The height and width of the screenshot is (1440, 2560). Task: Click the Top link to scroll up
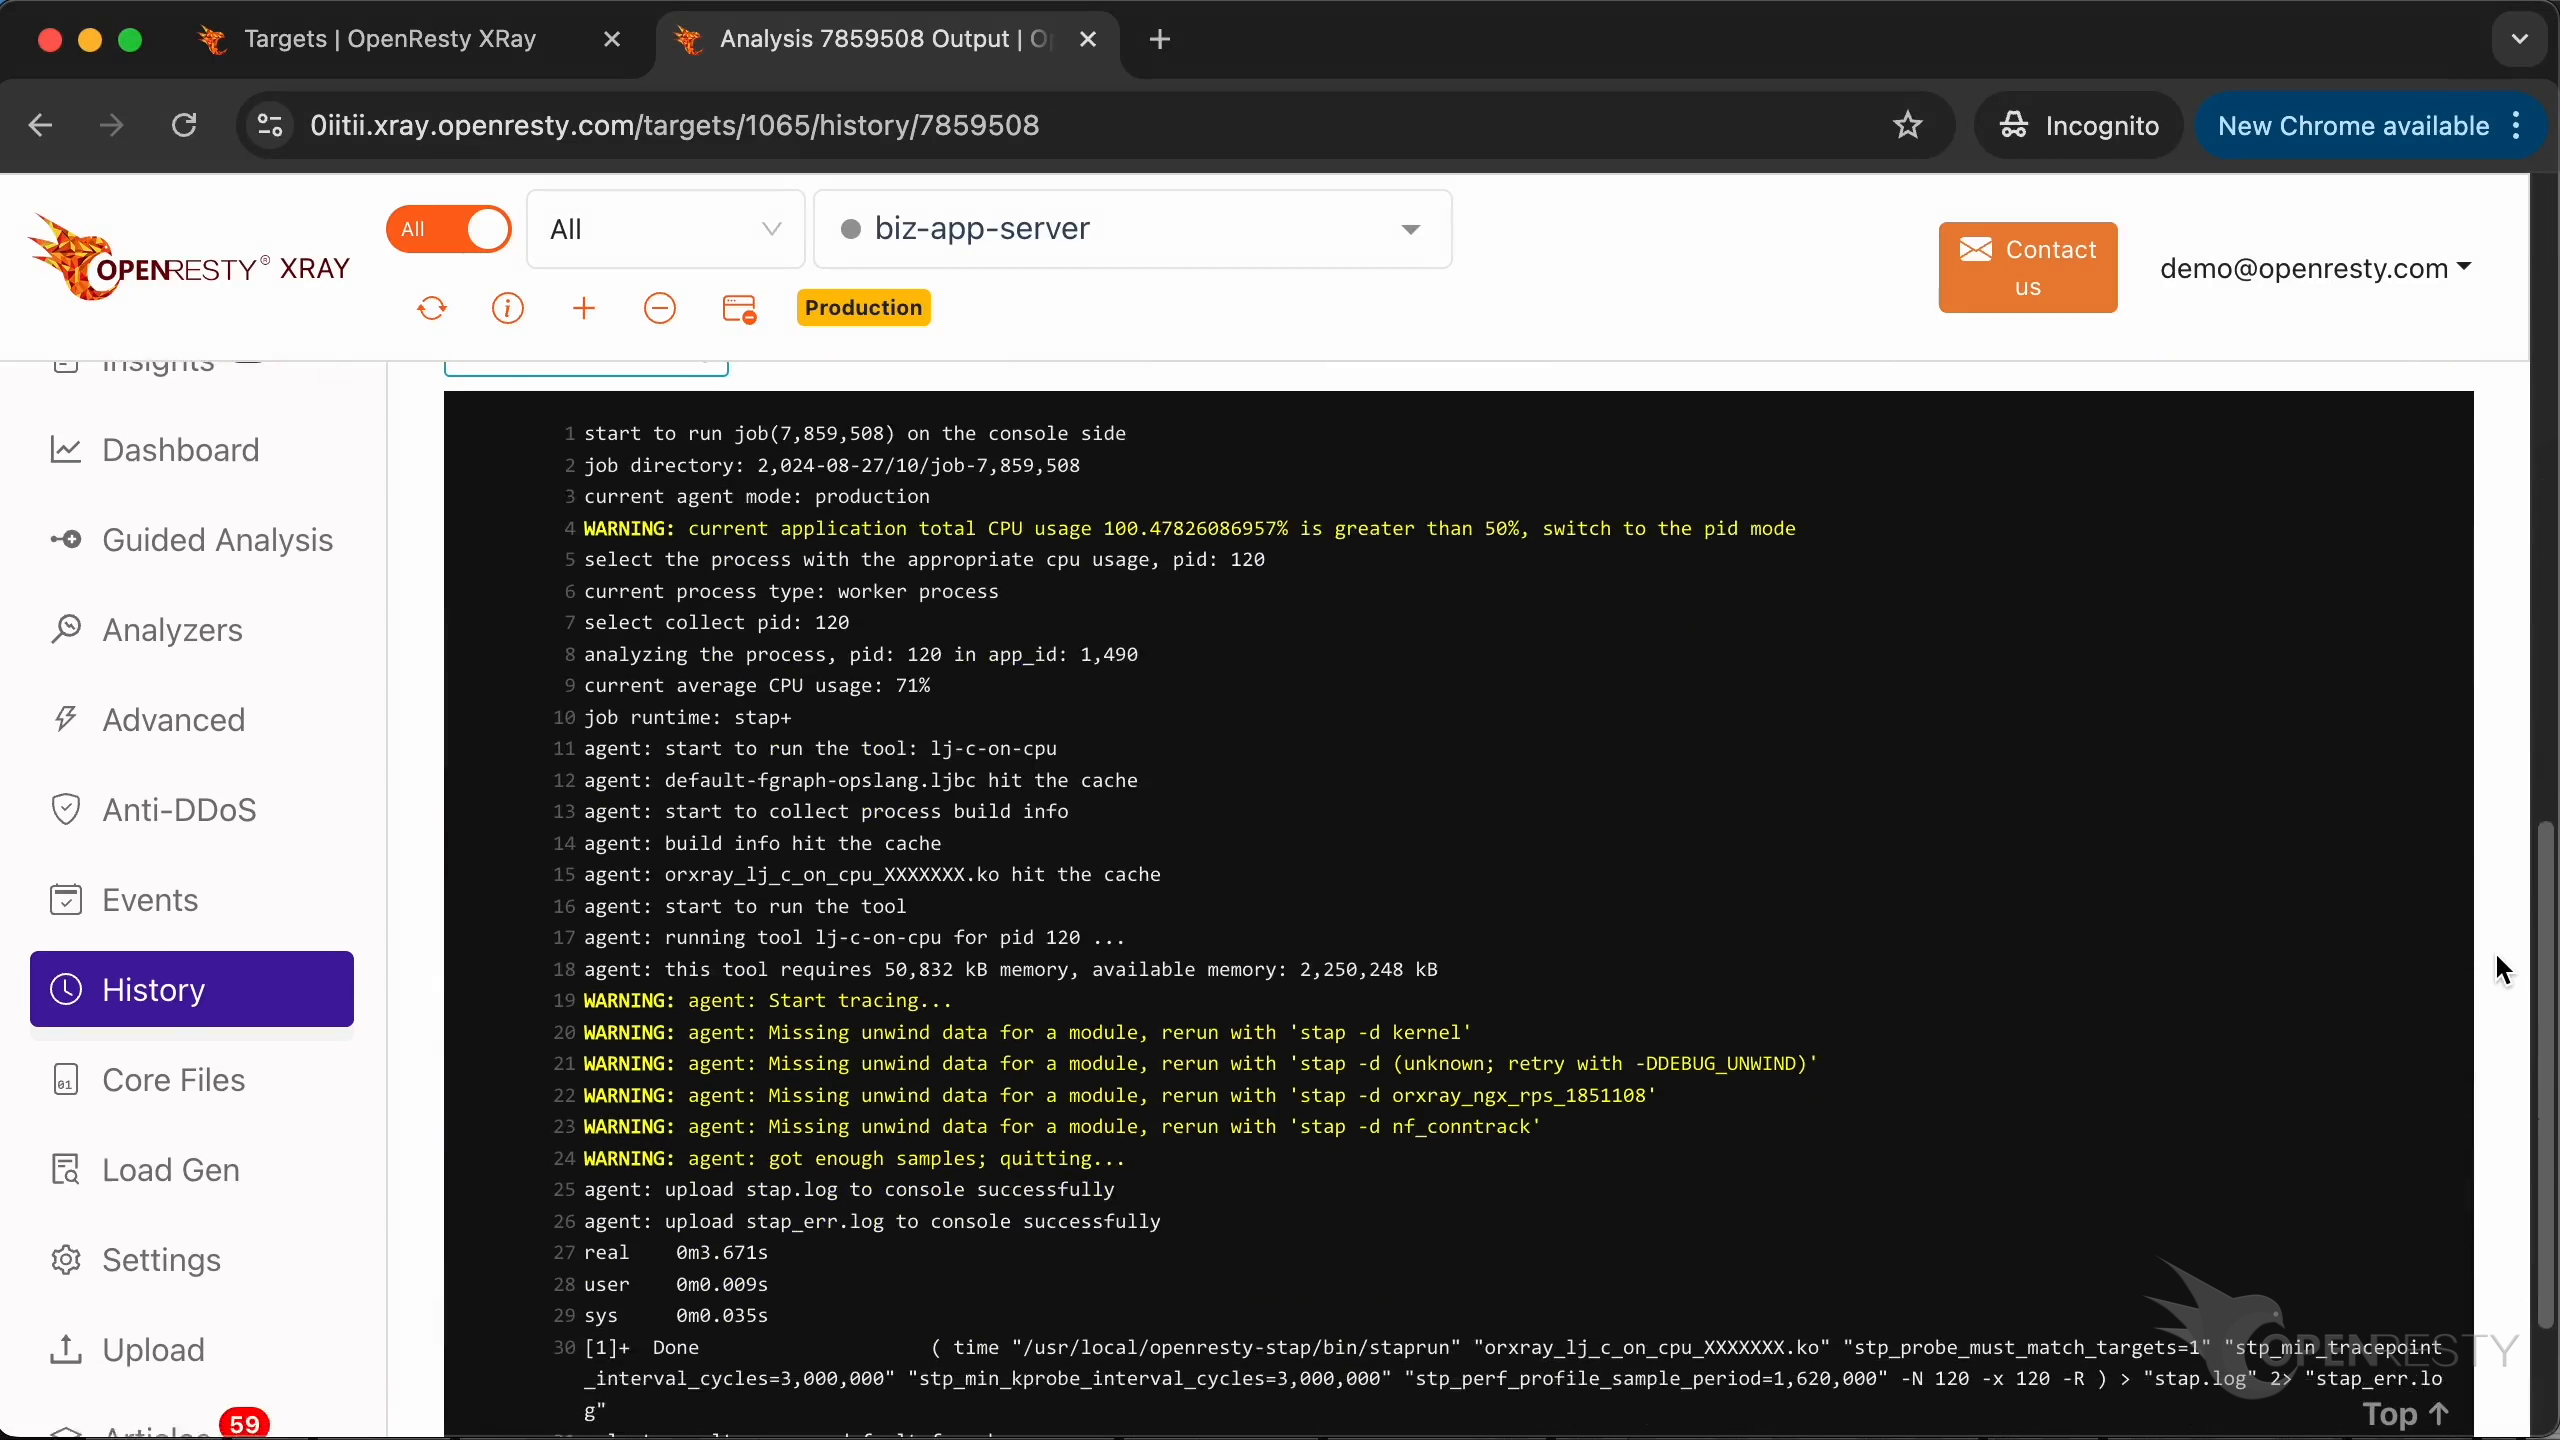[x=2406, y=1414]
